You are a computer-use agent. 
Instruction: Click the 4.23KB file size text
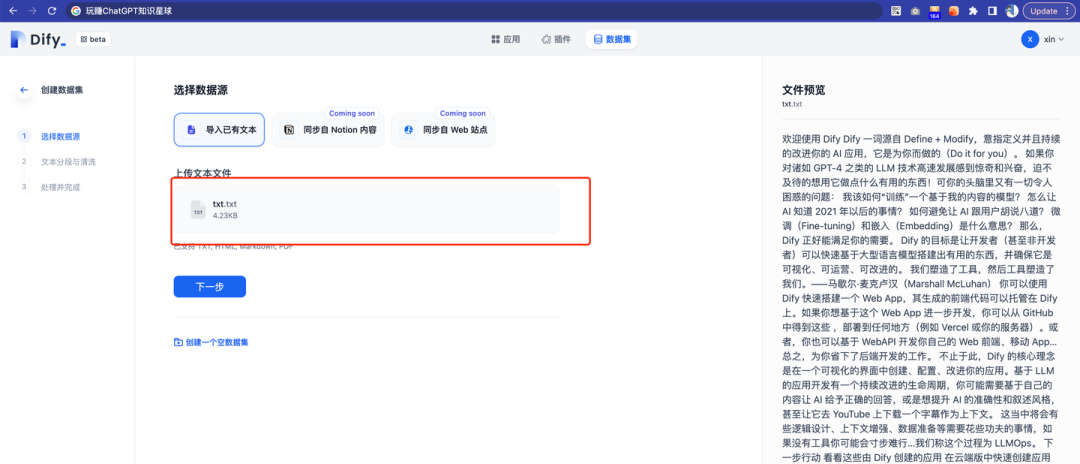click(x=225, y=215)
